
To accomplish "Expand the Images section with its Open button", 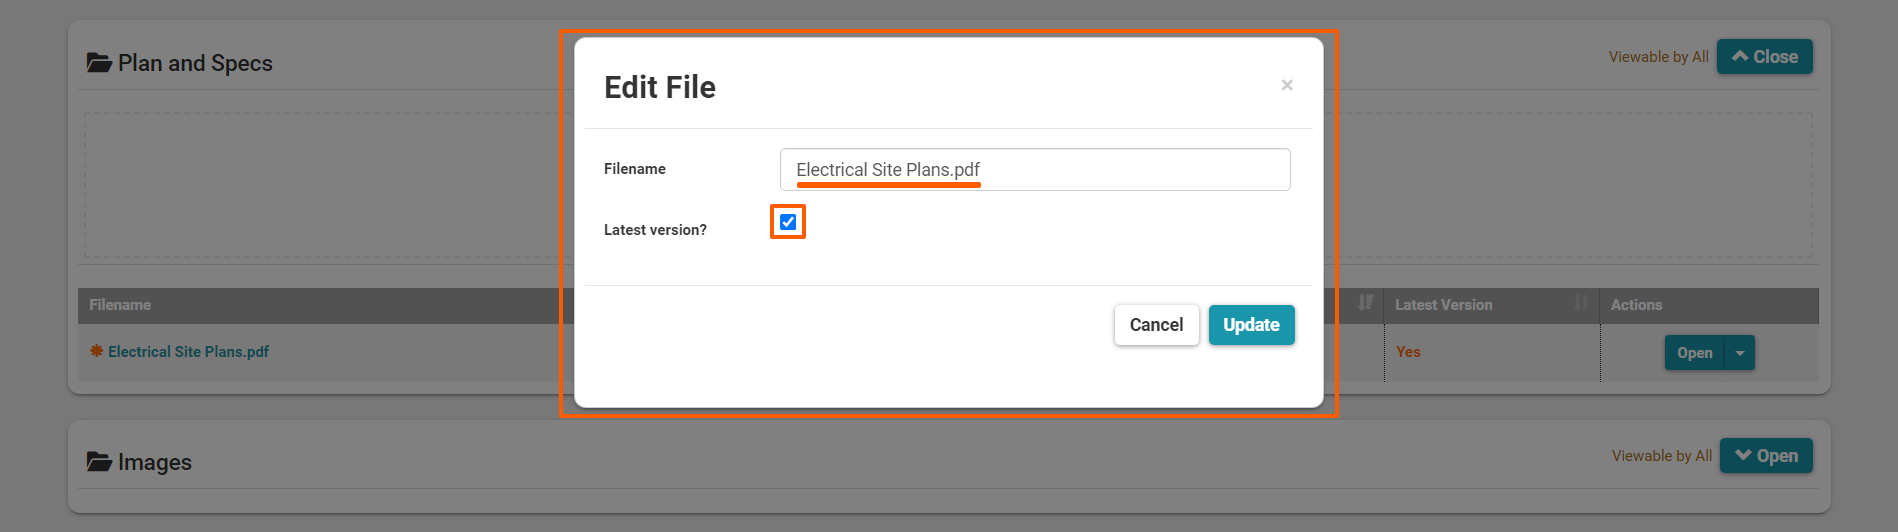I will click(1766, 456).
